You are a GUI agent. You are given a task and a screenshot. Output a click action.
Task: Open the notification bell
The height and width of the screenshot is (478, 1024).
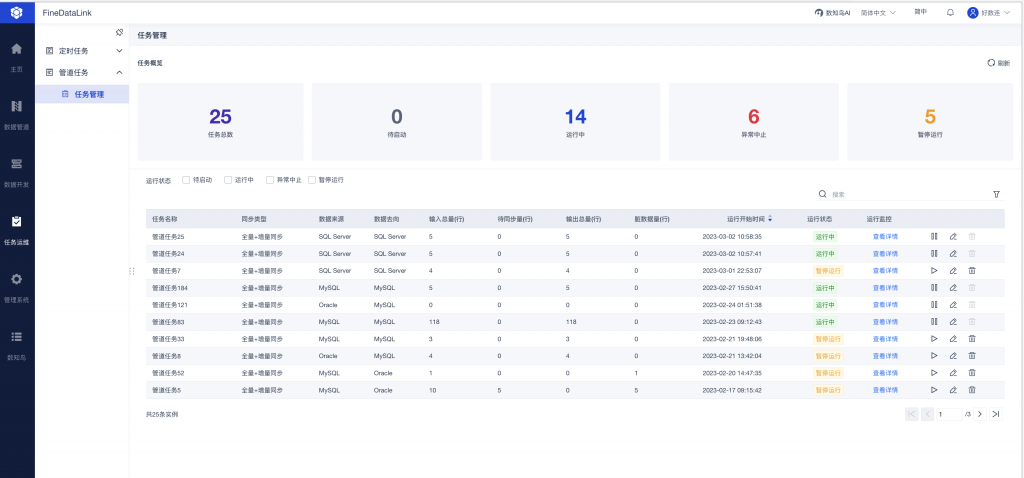(950, 12)
